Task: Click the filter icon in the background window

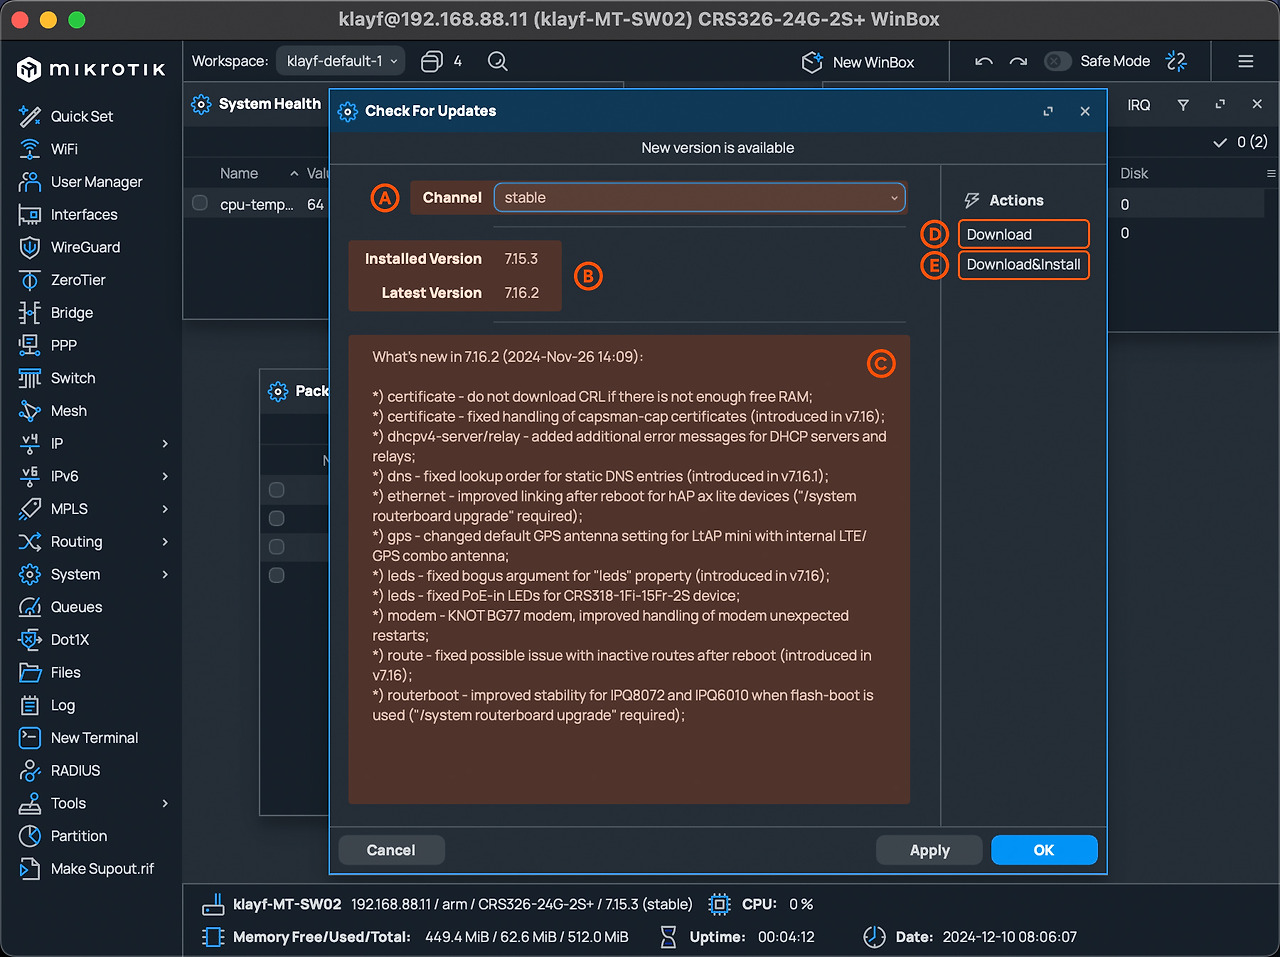Action: pyautogui.click(x=1183, y=104)
